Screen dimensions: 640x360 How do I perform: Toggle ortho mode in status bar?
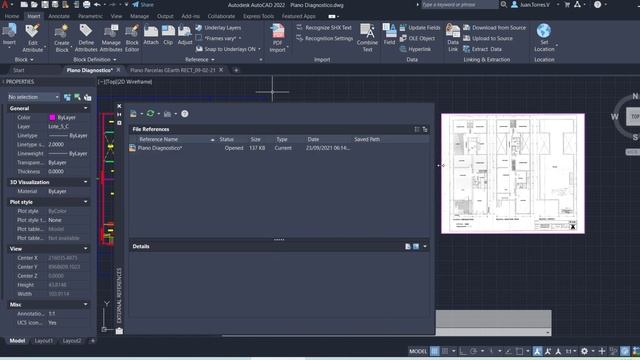tap(462, 351)
